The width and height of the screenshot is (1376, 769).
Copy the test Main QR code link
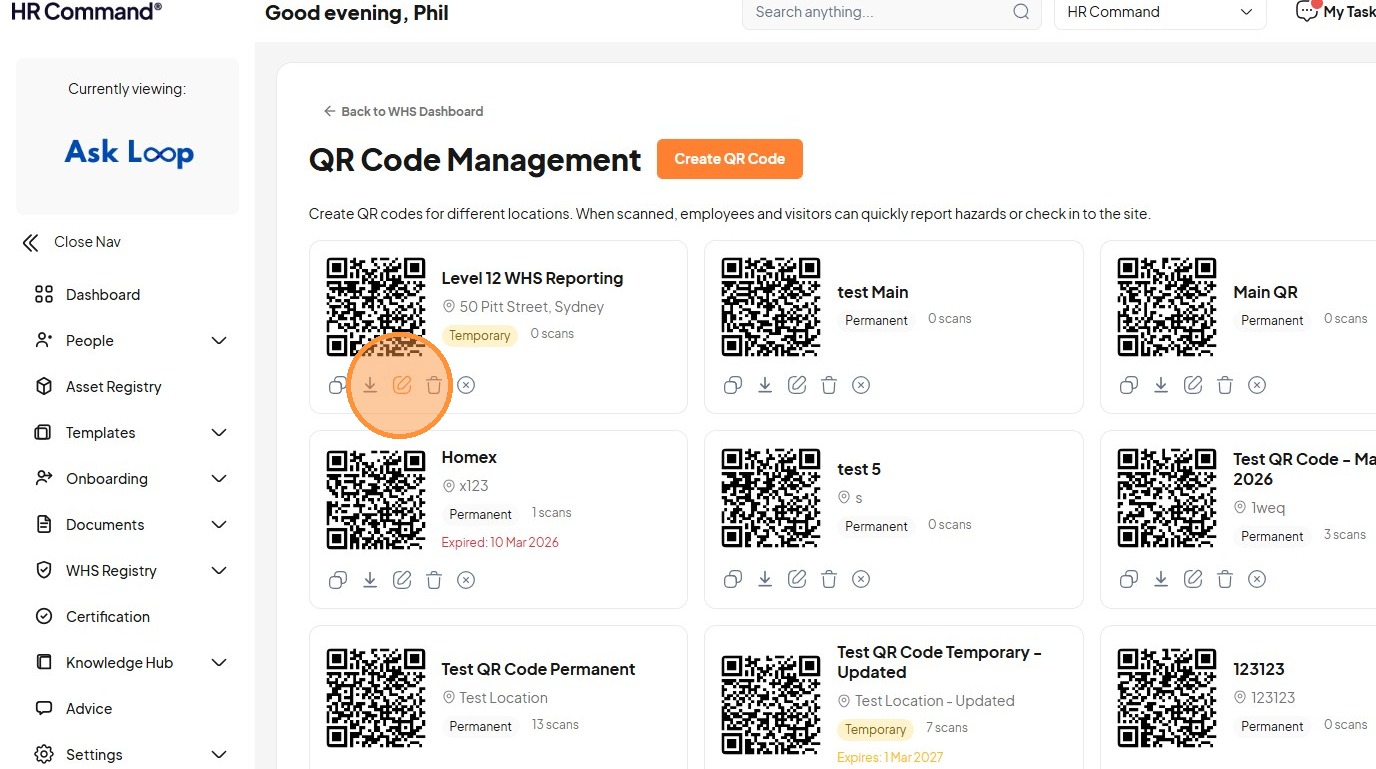click(x=733, y=385)
